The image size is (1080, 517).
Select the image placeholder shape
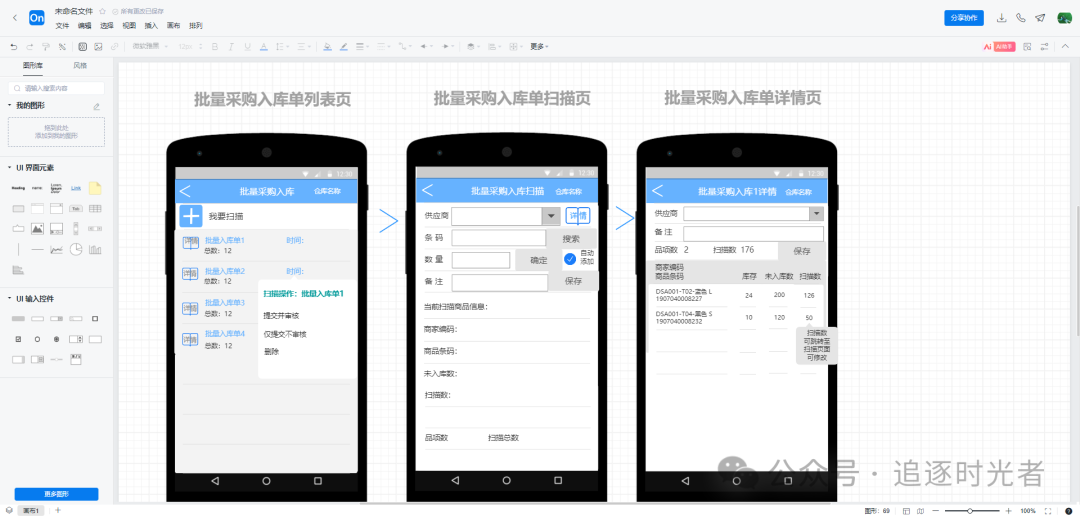[x=37, y=228]
